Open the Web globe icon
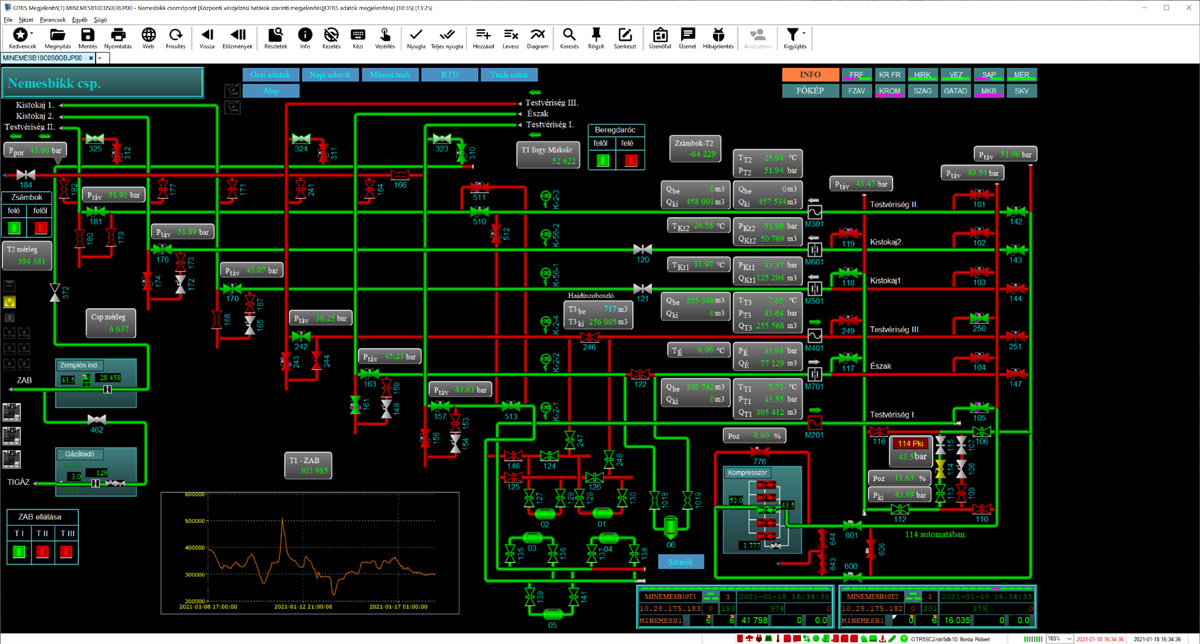 [x=148, y=34]
